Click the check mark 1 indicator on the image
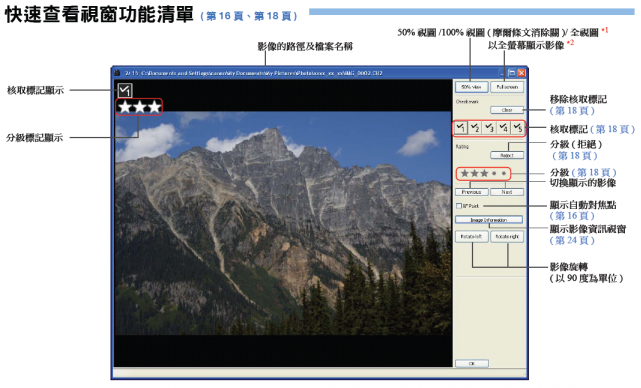The image size is (641, 388). click(x=125, y=90)
